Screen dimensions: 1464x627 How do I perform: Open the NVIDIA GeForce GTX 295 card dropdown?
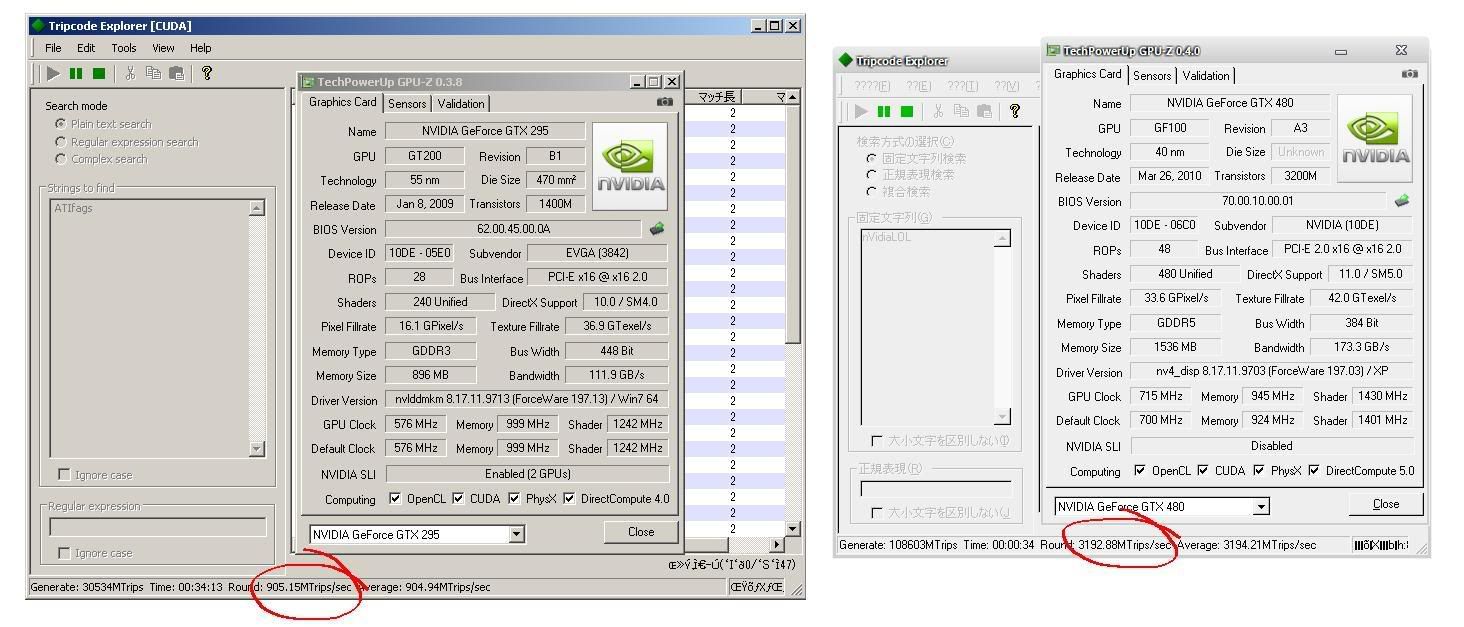pyautogui.click(x=517, y=534)
